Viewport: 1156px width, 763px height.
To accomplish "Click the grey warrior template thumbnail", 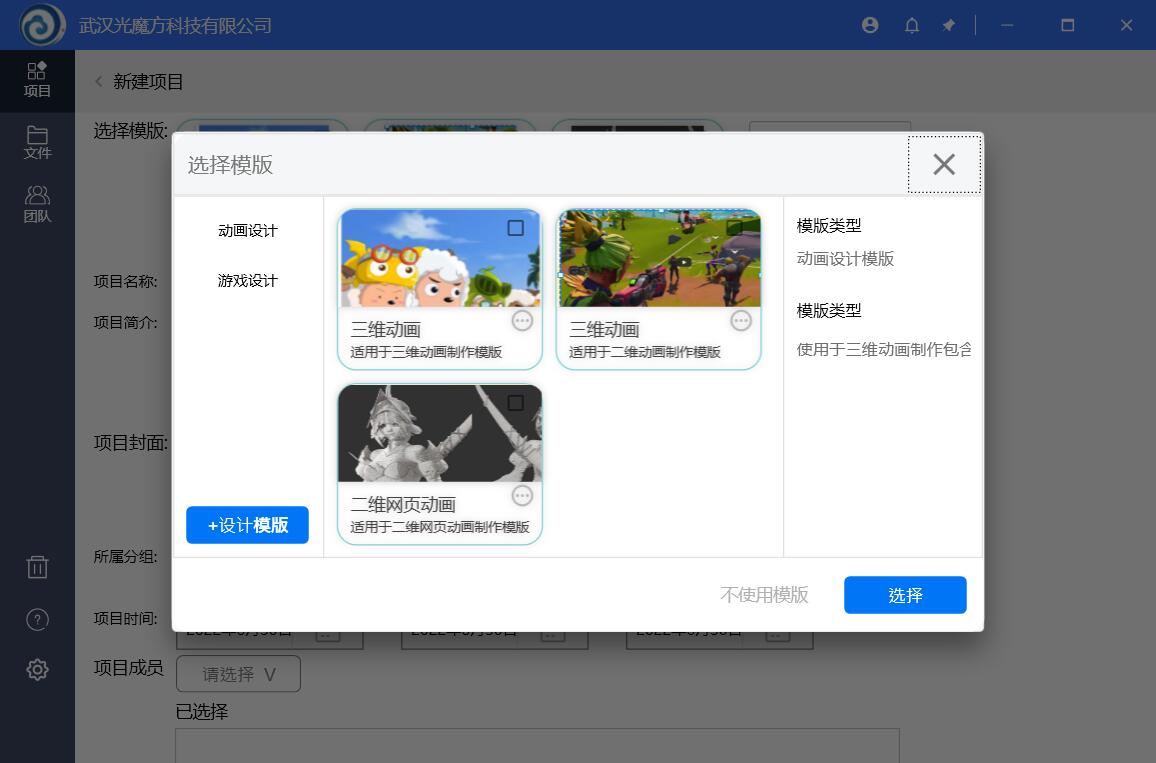I will click(440, 433).
